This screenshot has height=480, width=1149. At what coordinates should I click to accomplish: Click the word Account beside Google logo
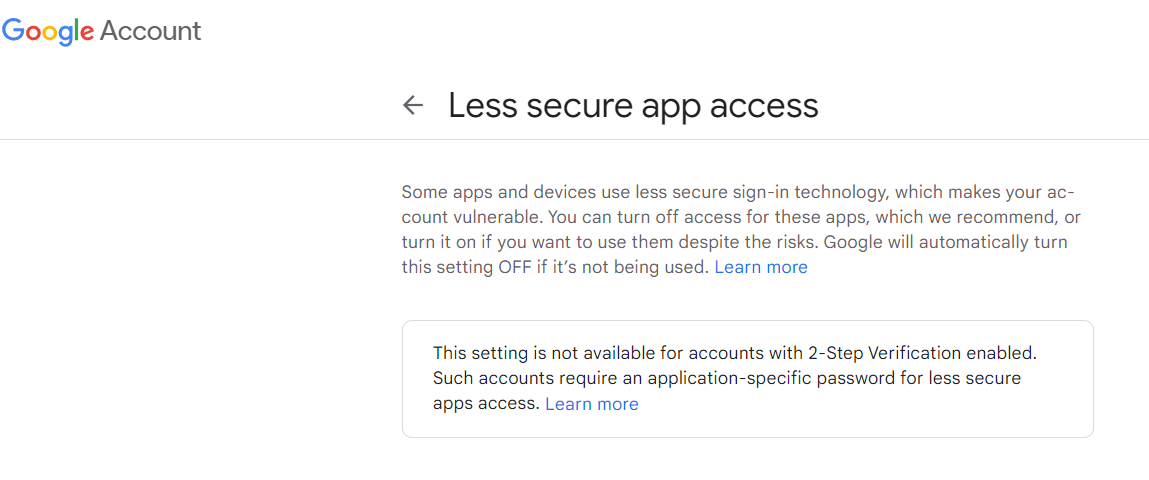click(151, 31)
